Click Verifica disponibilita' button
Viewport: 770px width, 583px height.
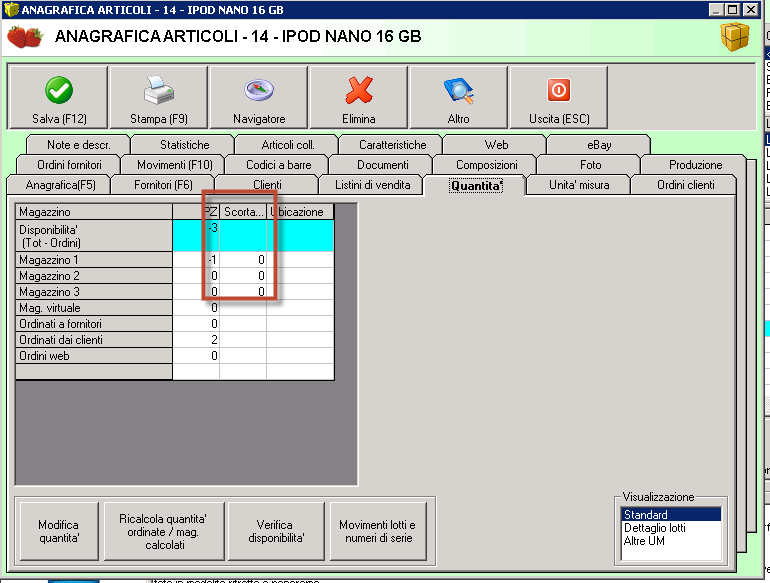coord(276,531)
